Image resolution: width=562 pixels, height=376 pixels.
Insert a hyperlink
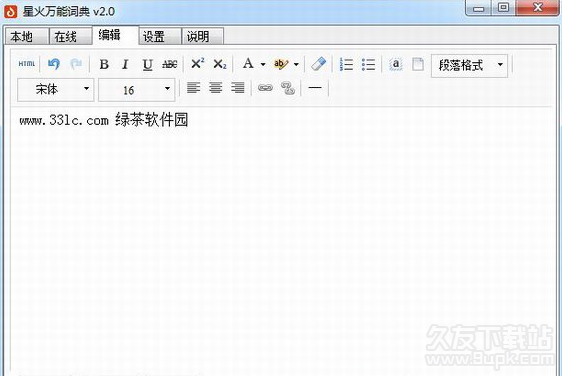(265, 87)
